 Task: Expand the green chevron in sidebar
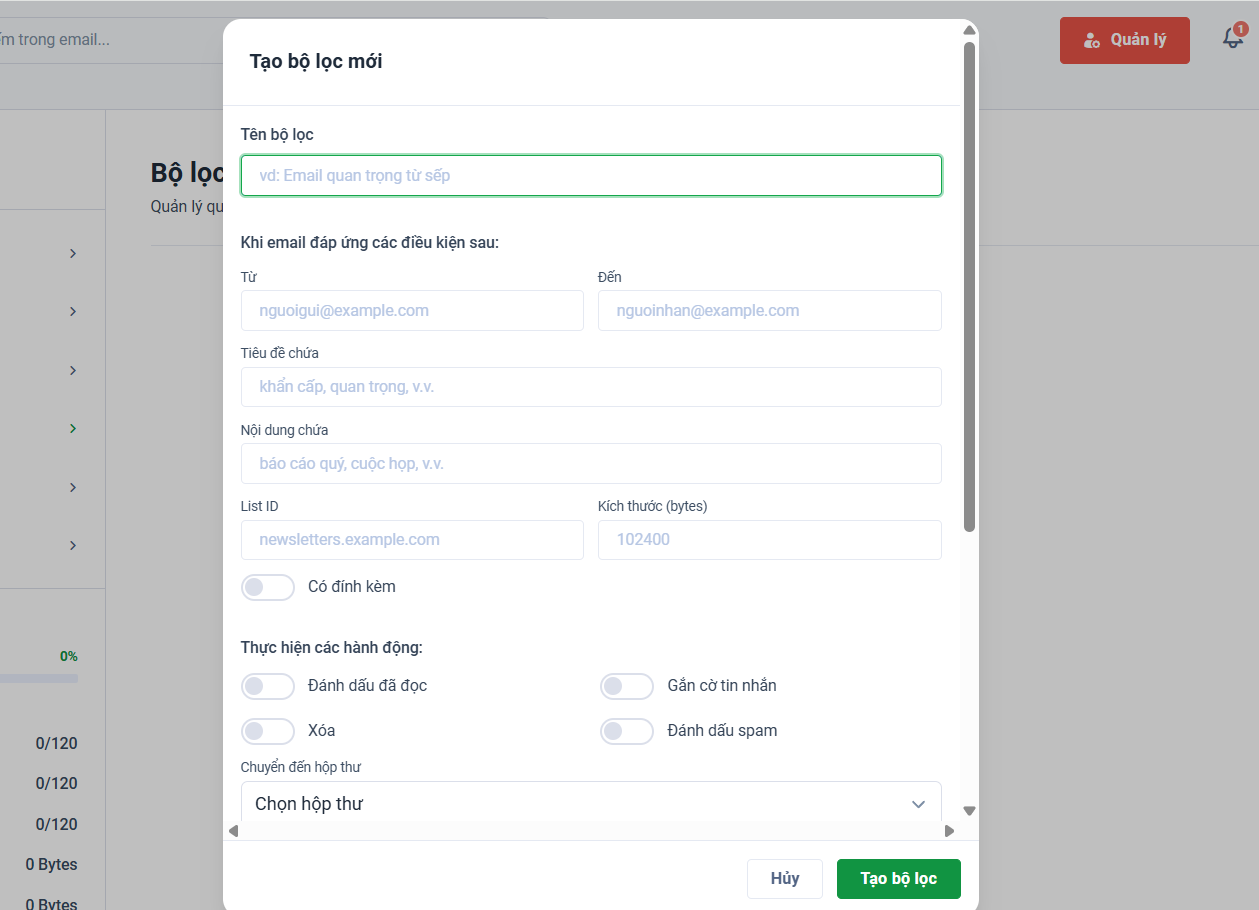tap(73, 429)
